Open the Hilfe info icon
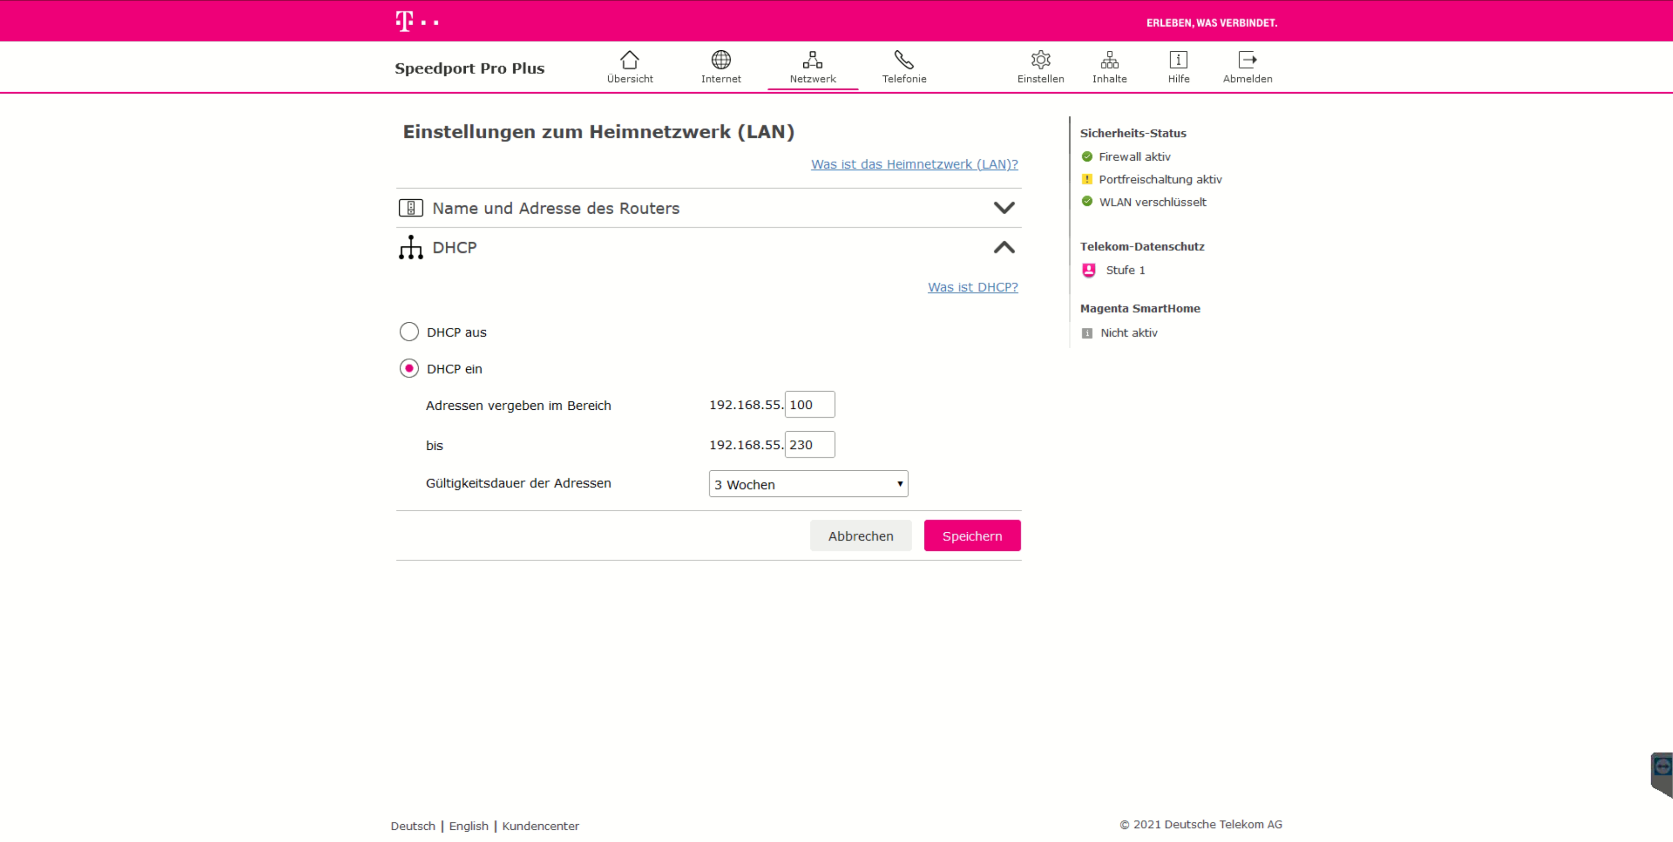This screenshot has height=842, width=1673. click(x=1178, y=60)
